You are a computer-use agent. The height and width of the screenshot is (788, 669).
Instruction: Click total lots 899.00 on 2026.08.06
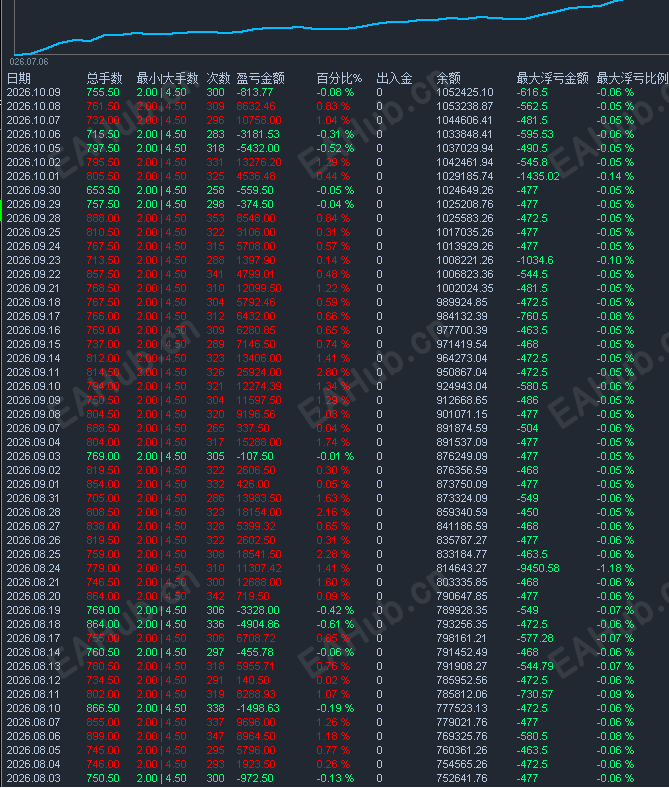pyautogui.click(x=103, y=736)
